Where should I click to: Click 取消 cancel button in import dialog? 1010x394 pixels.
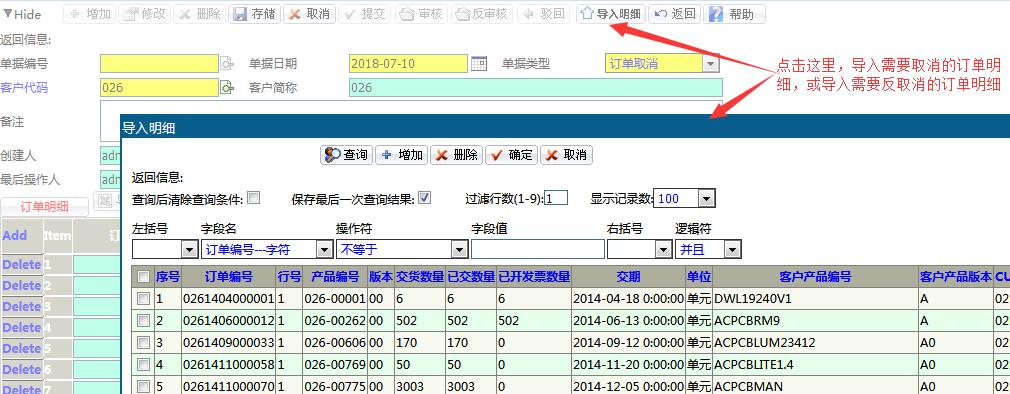(566, 155)
